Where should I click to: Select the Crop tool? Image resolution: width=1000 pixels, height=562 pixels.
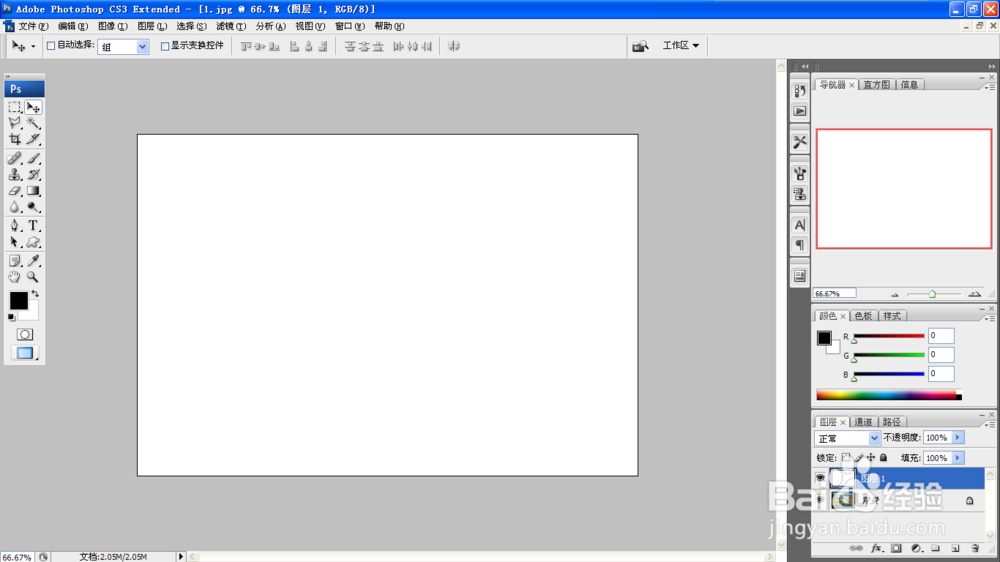click(15, 139)
